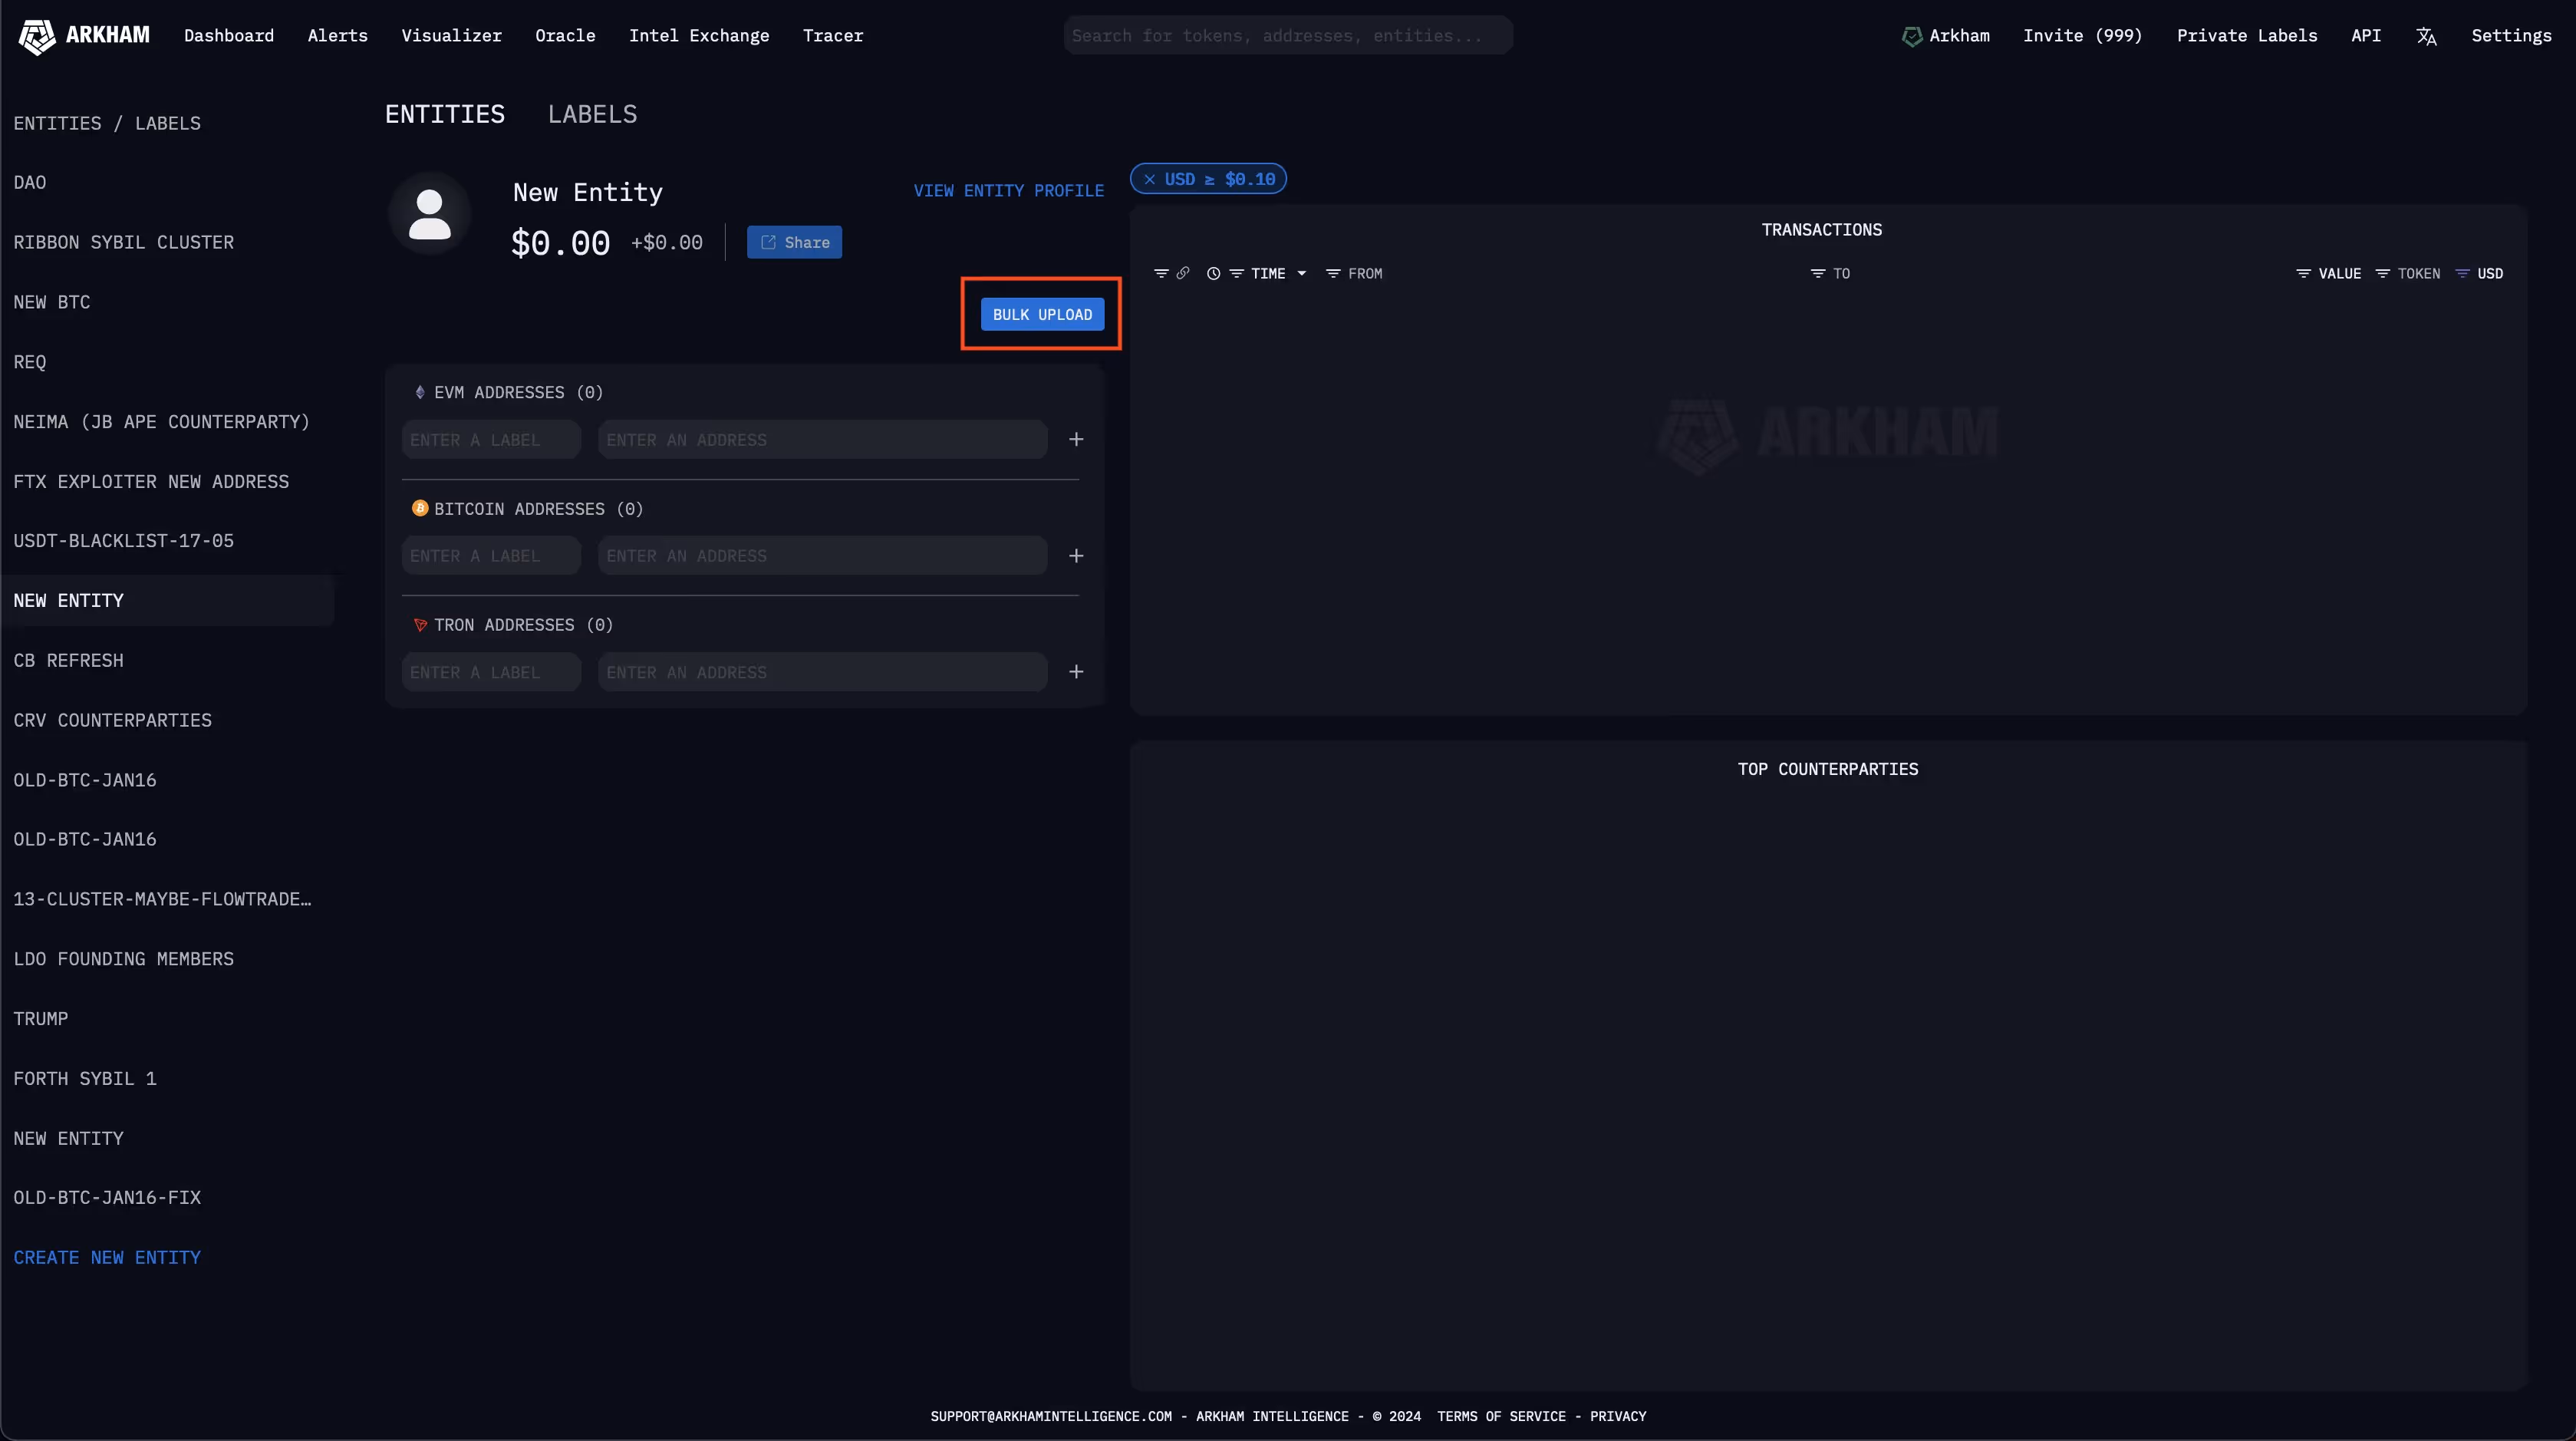The width and height of the screenshot is (2576, 1441).
Task: Add Tron address with plus icon
Action: coord(1076,672)
